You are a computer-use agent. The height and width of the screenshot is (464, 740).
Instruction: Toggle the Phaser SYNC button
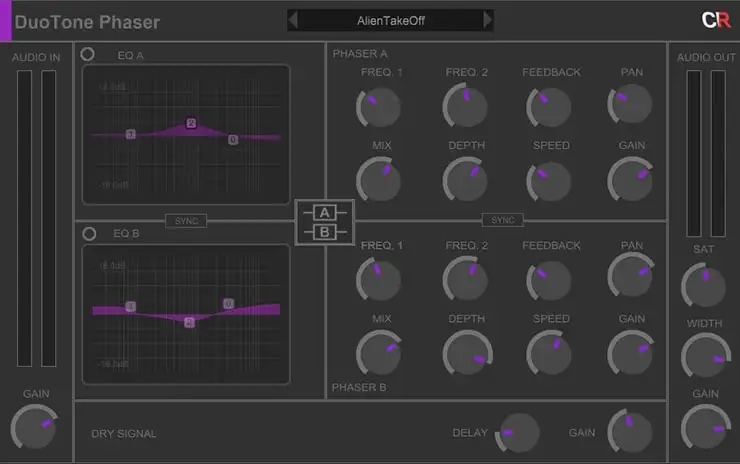pos(503,220)
